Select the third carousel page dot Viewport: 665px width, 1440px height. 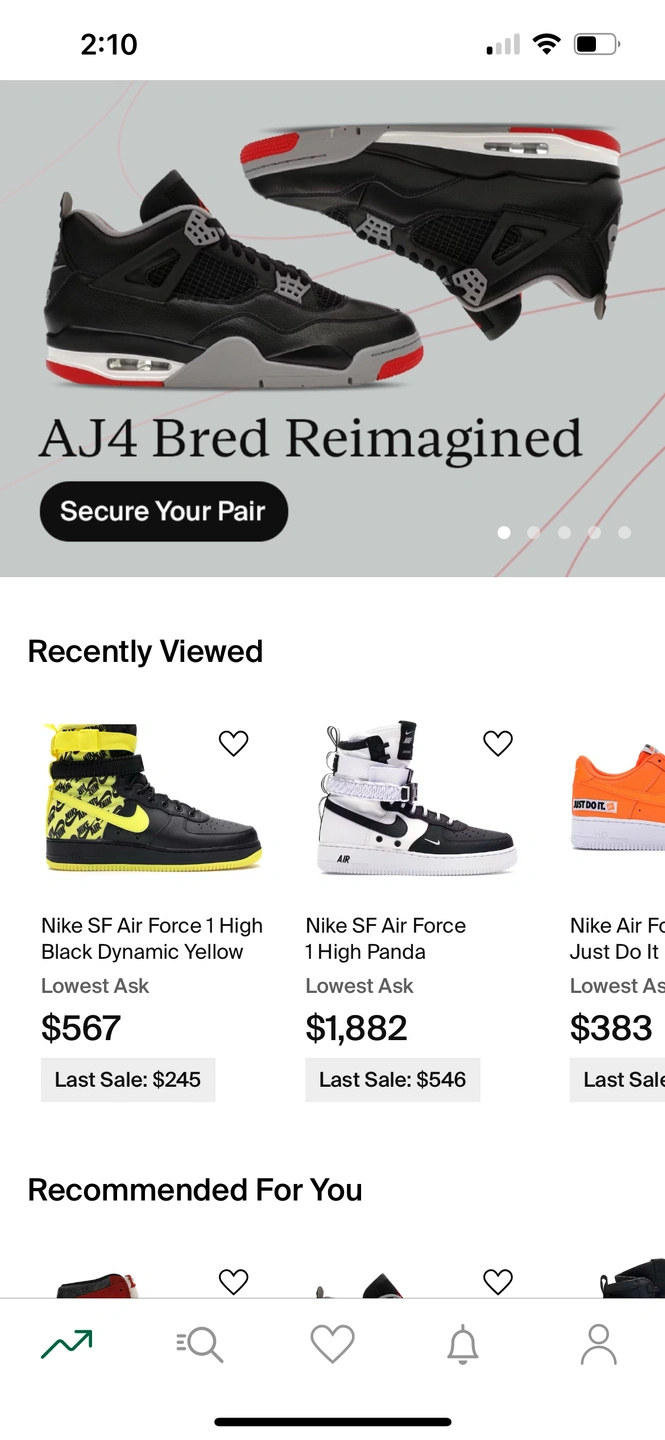tap(564, 532)
